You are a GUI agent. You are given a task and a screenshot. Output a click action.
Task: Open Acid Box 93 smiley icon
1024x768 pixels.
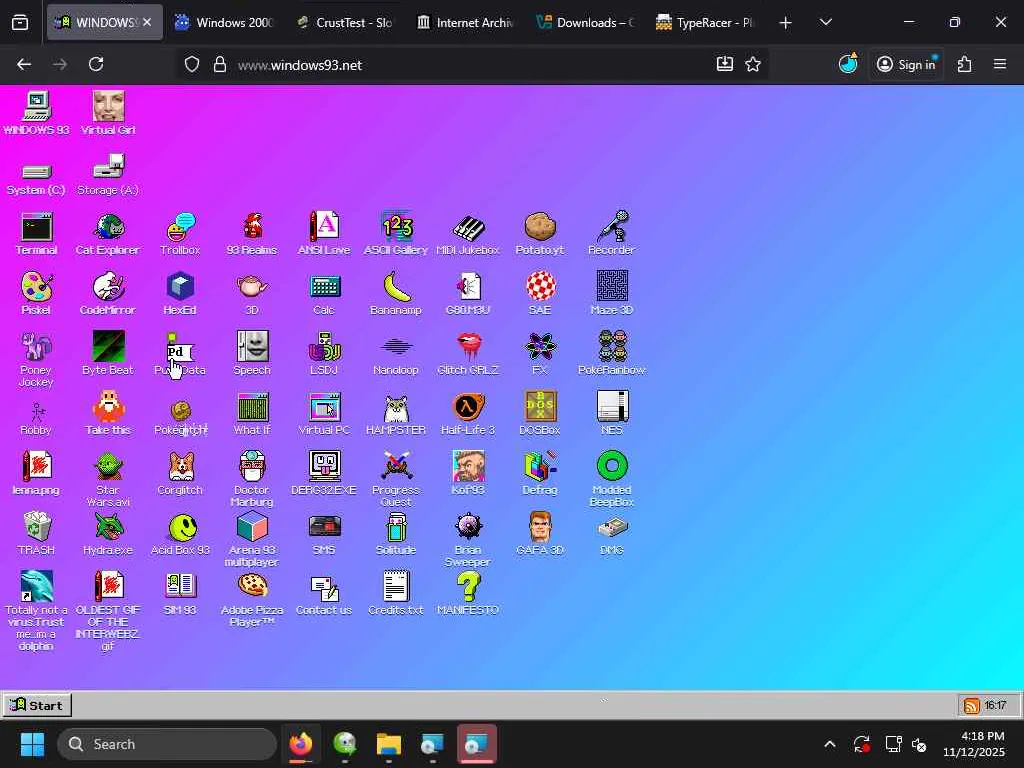click(x=180, y=534)
